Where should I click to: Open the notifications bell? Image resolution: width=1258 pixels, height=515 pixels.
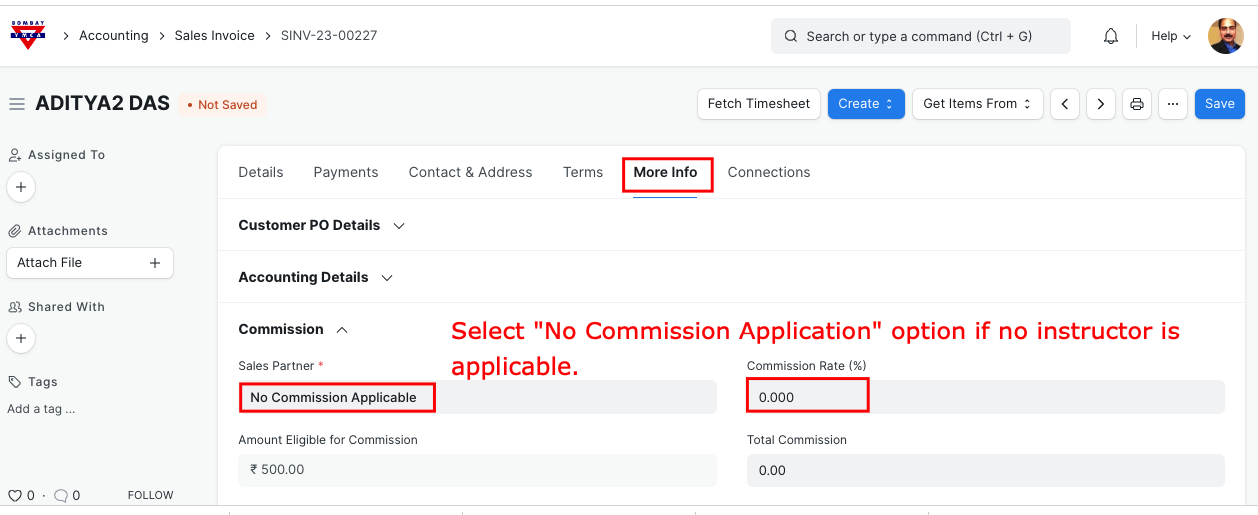point(1110,36)
